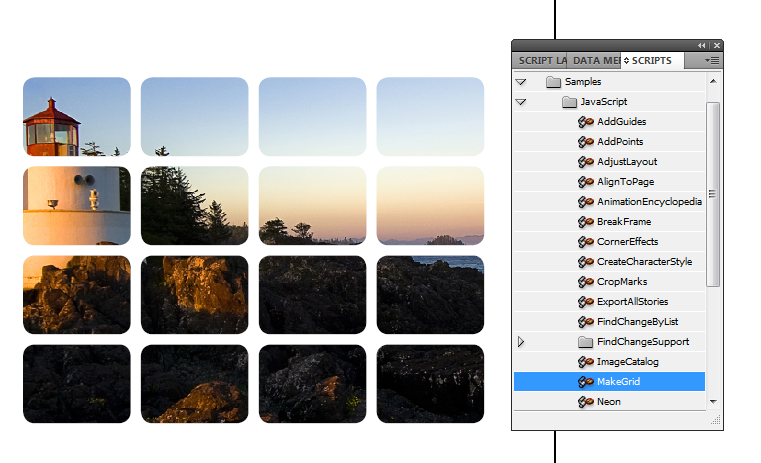
Task: Open the Scripts panel flyout menu
Action: pos(711,61)
